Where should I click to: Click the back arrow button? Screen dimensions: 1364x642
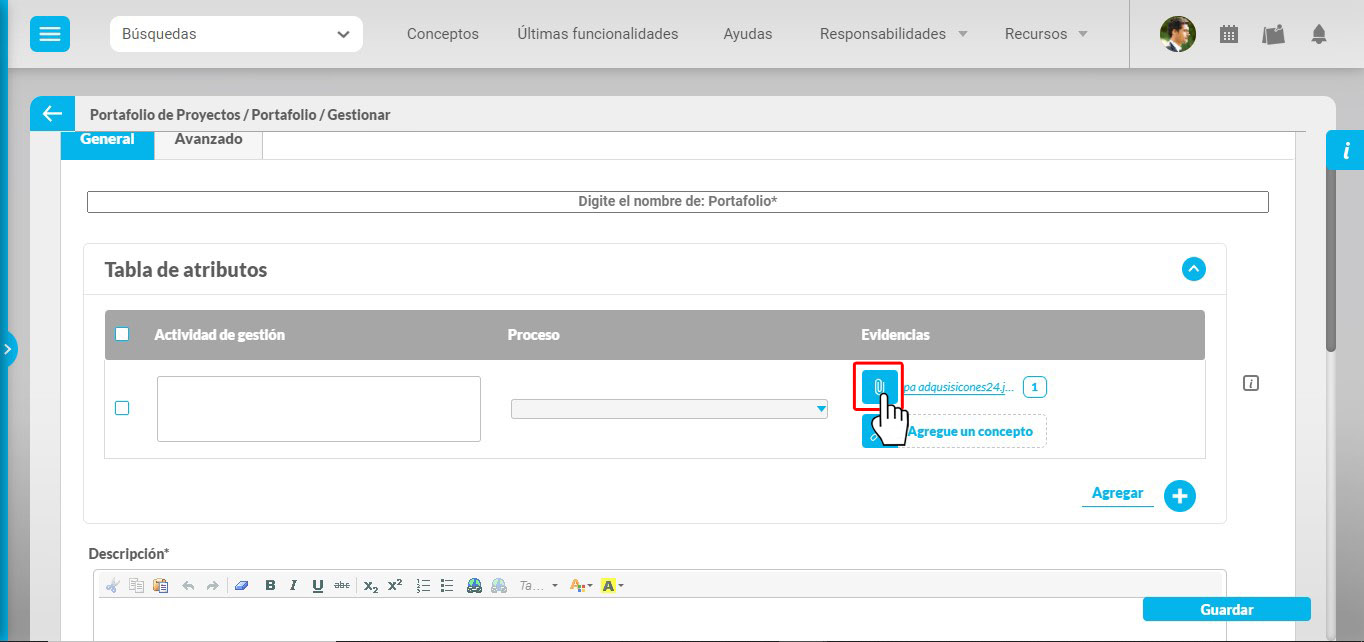click(x=52, y=114)
